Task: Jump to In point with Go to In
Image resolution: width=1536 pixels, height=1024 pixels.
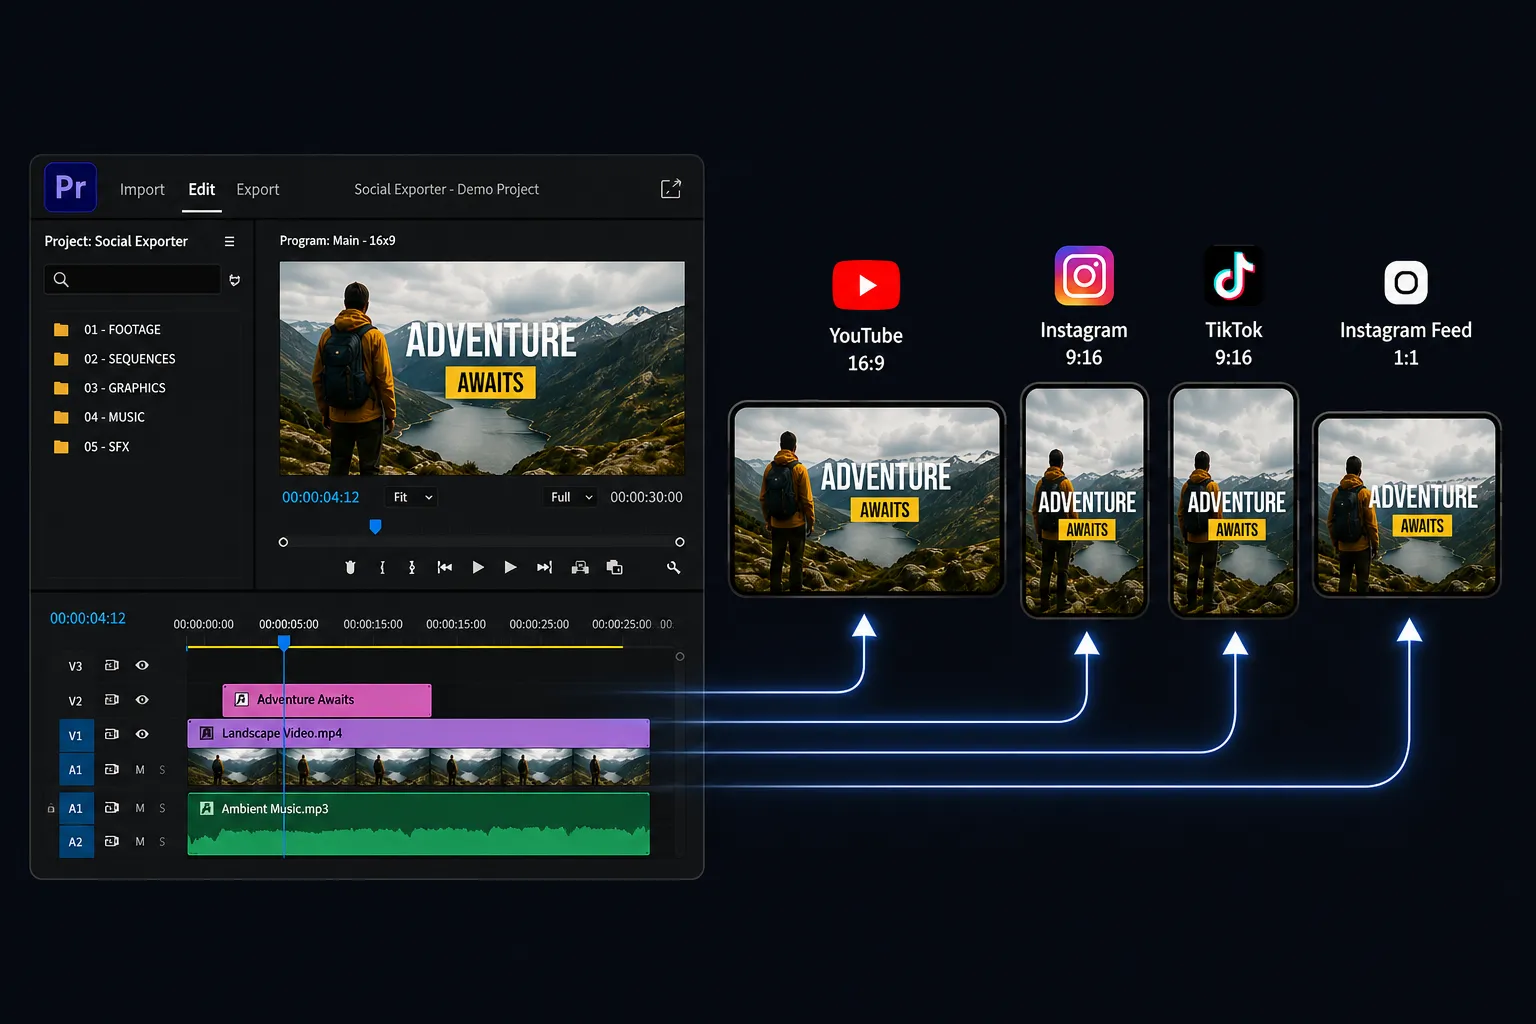Action: 445,567
